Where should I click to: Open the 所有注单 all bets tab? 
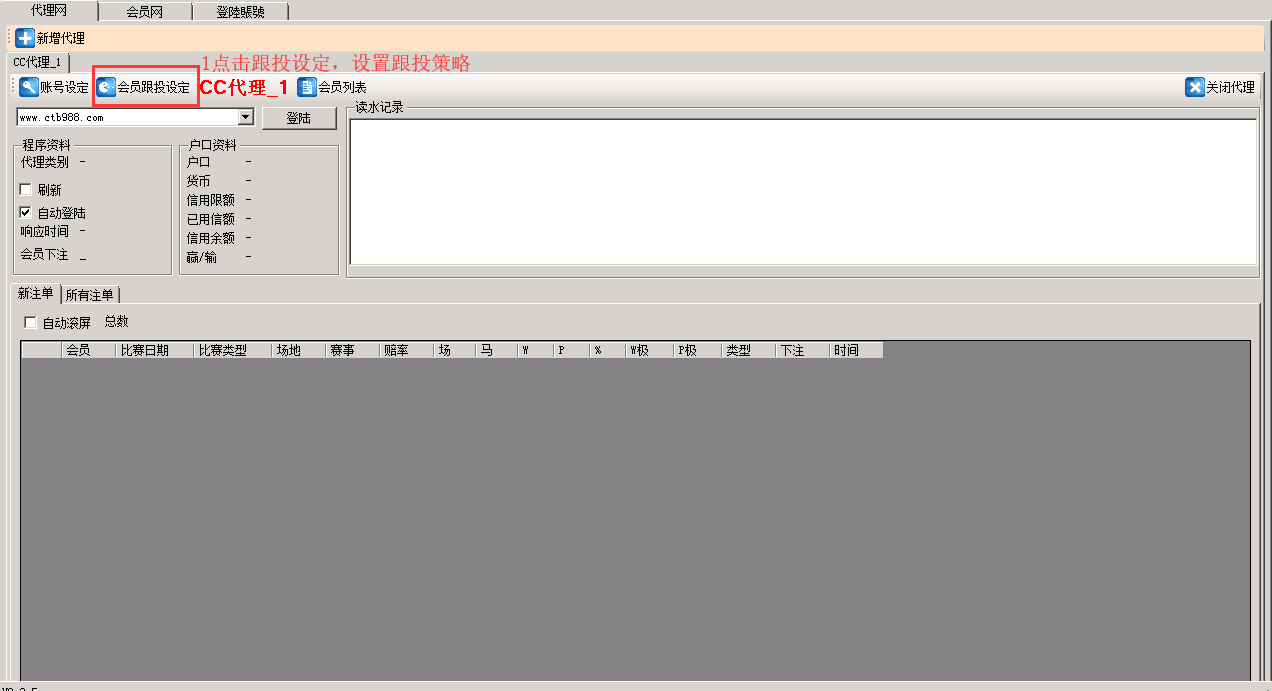coord(90,295)
